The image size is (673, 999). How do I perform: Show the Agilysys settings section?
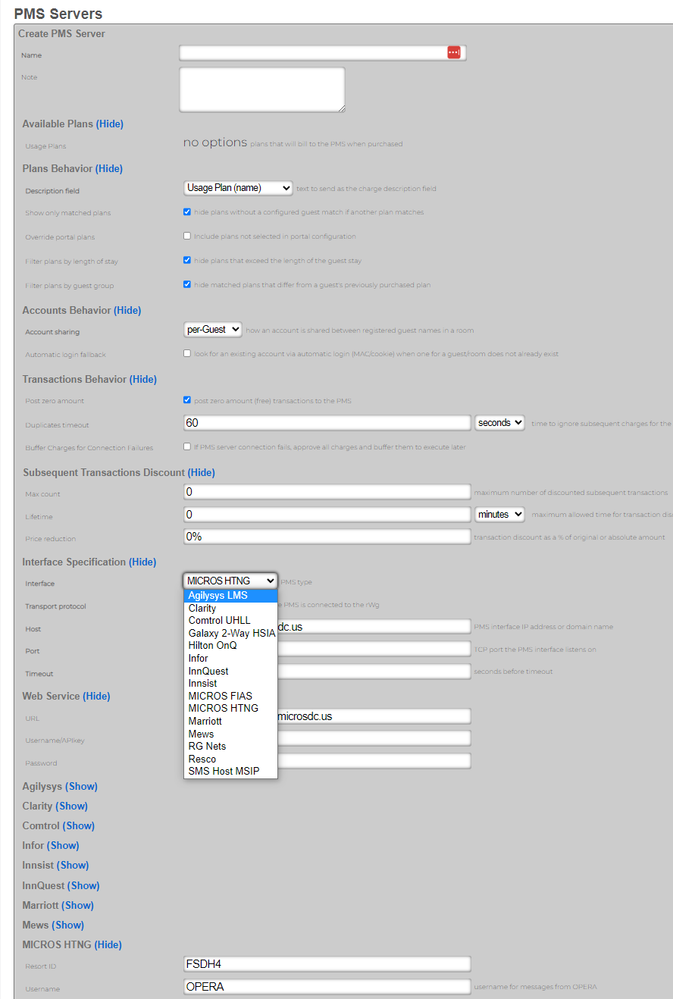pyautogui.click(x=82, y=787)
